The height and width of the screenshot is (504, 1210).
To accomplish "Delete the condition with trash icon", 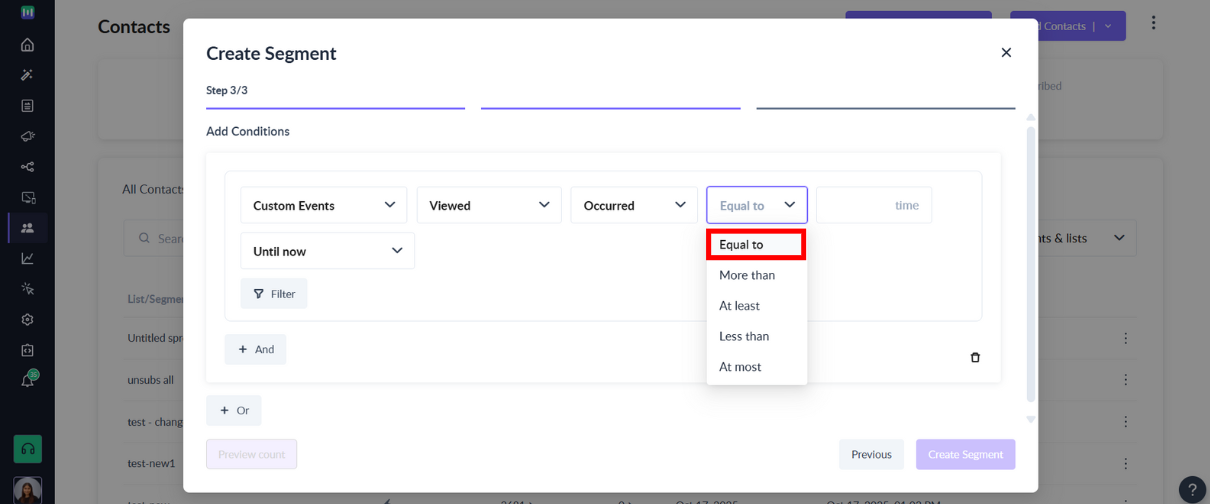I will [975, 357].
